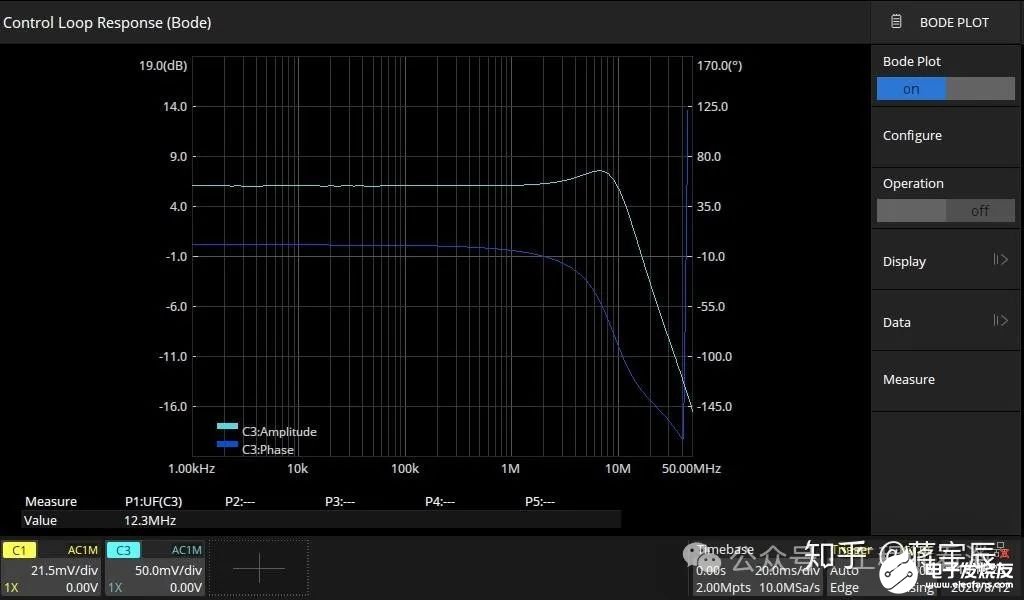This screenshot has width=1024, height=600.
Task: Click the 19.0(dB) amplitude axis label
Action: tap(163, 65)
